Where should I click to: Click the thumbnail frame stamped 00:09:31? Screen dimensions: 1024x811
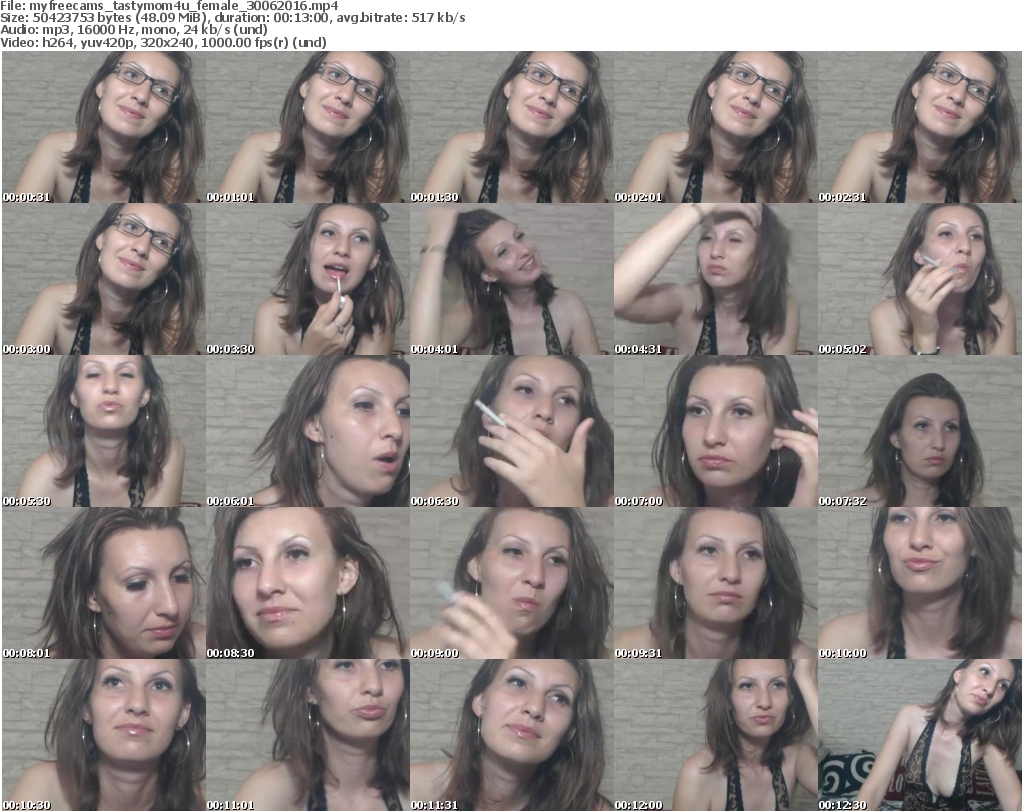point(716,583)
